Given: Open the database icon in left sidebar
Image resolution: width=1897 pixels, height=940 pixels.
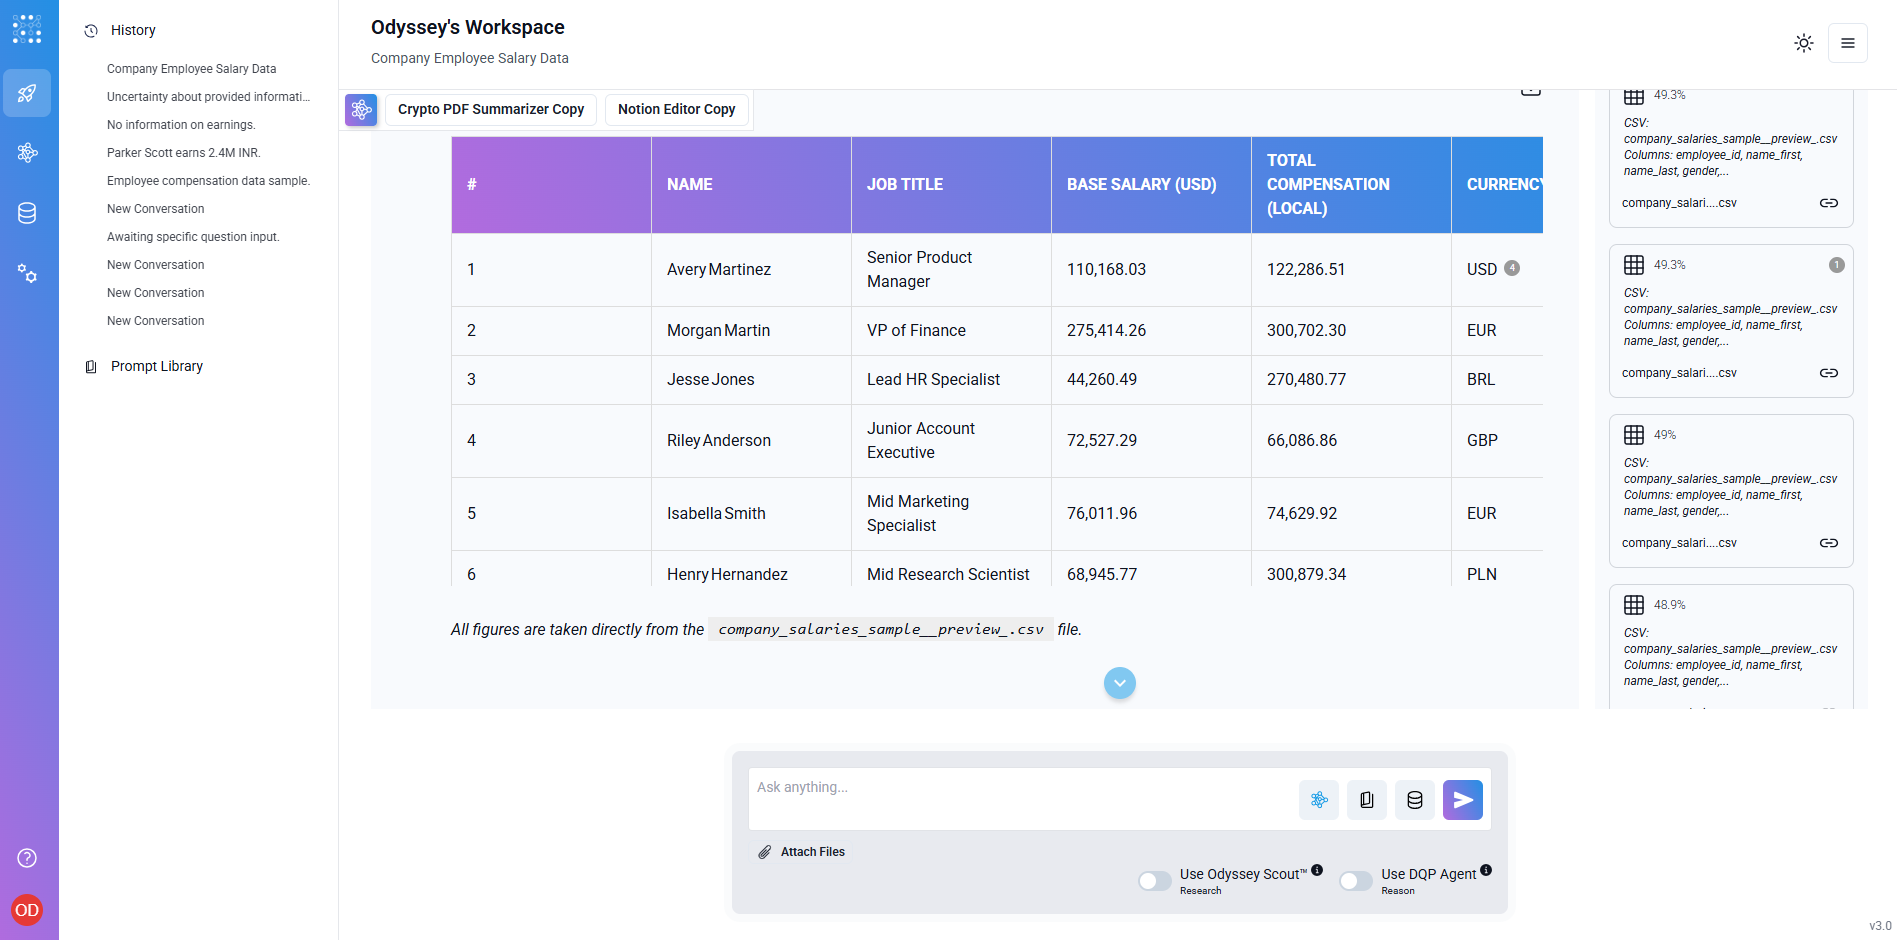Looking at the screenshot, I should pos(27,213).
